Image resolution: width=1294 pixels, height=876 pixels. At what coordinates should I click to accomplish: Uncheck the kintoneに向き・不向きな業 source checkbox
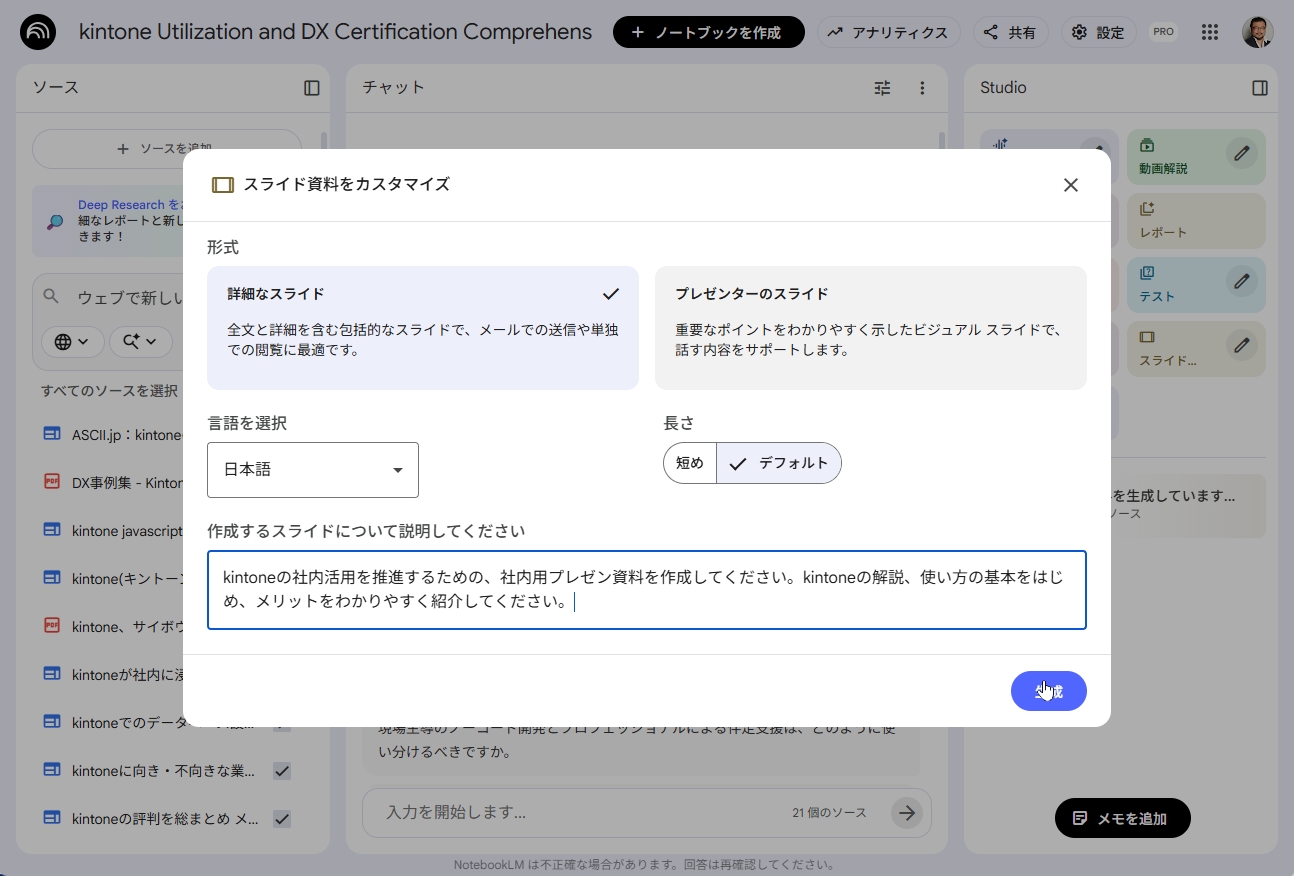pyautogui.click(x=282, y=771)
